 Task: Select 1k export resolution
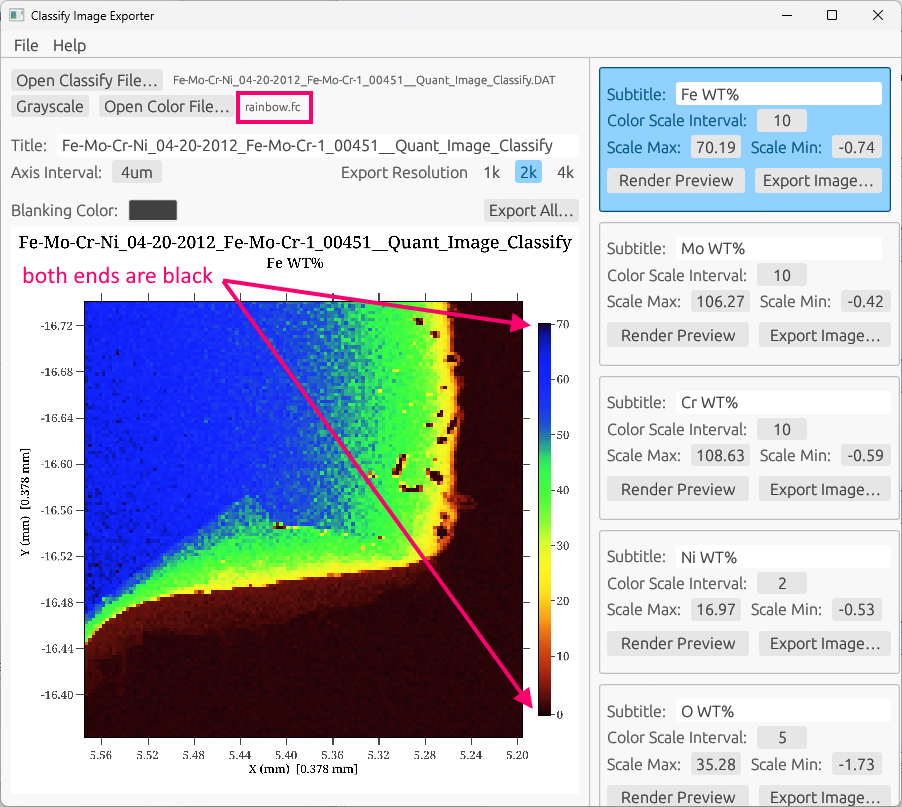491,172
